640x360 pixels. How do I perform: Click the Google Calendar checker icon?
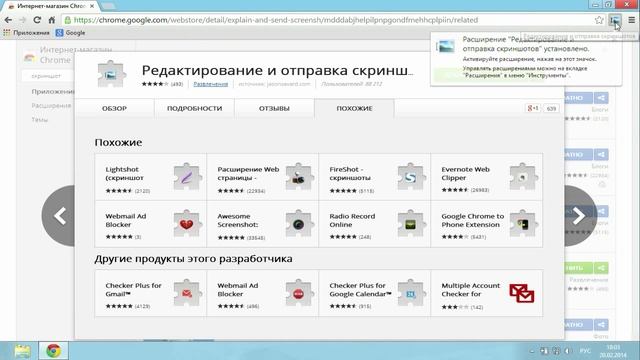[x=411, y=293]
